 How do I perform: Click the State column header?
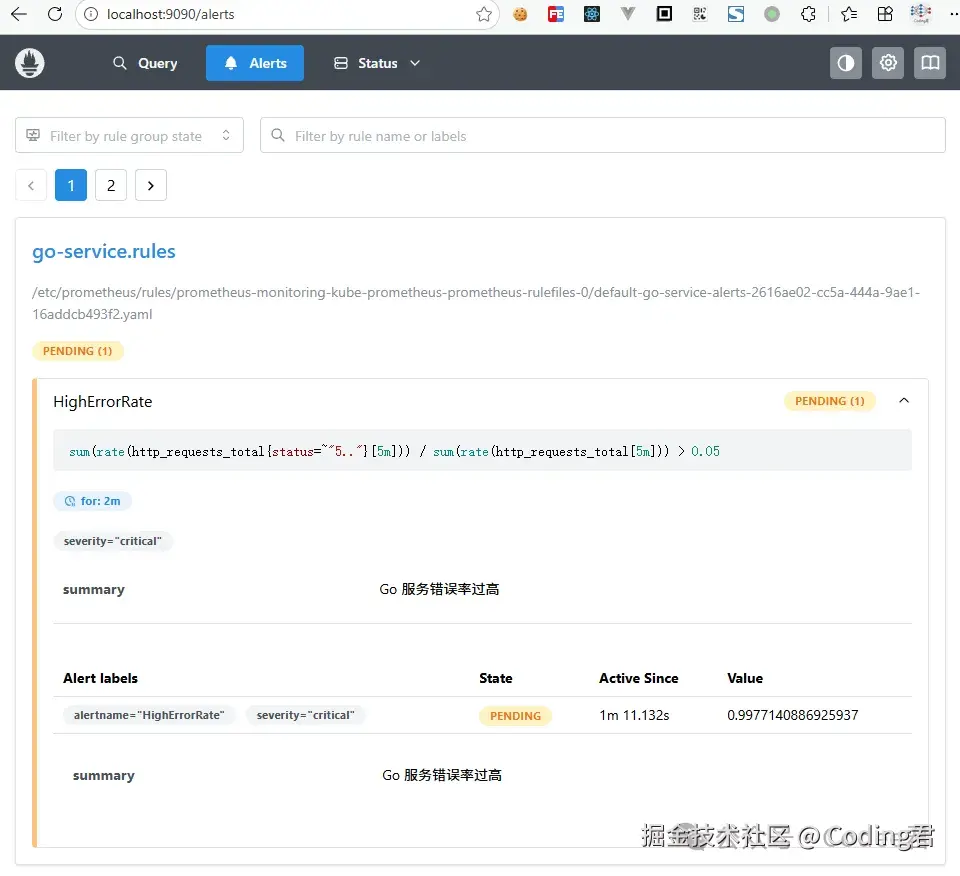coord(496,678)
